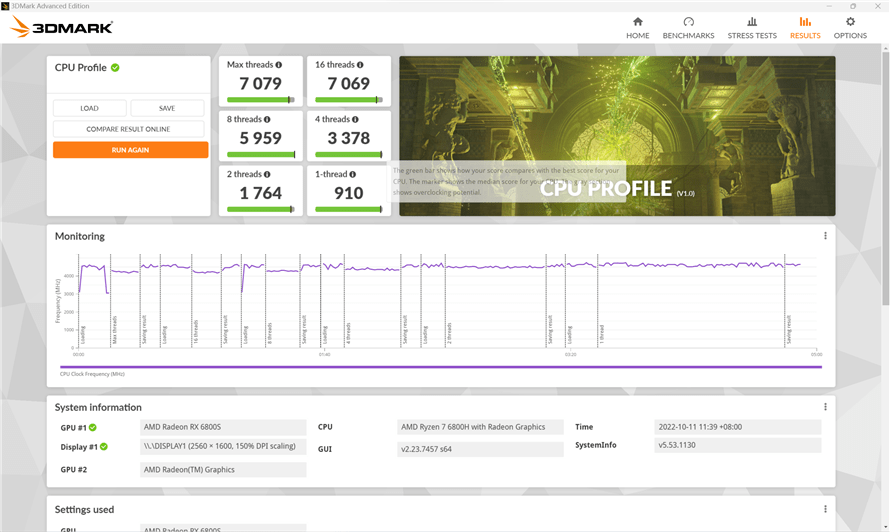Click the Save button
The width and height of the screenshot is (890, 532).
coord(167,108)
